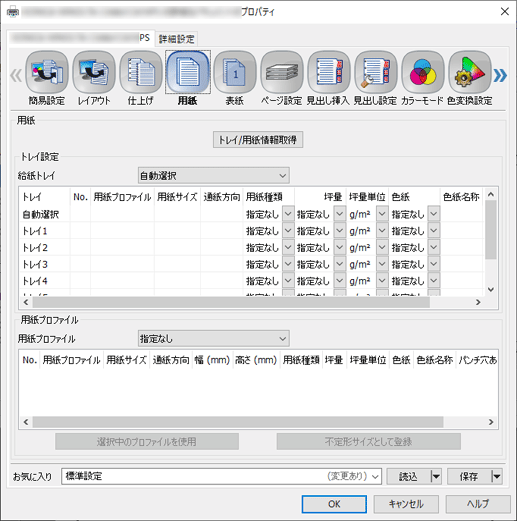Image resolution: width=517 pixels, height=521 pixels.
Task: Open 色紙 dropdown in トレイ3 row
Action: tap(433, 264)
